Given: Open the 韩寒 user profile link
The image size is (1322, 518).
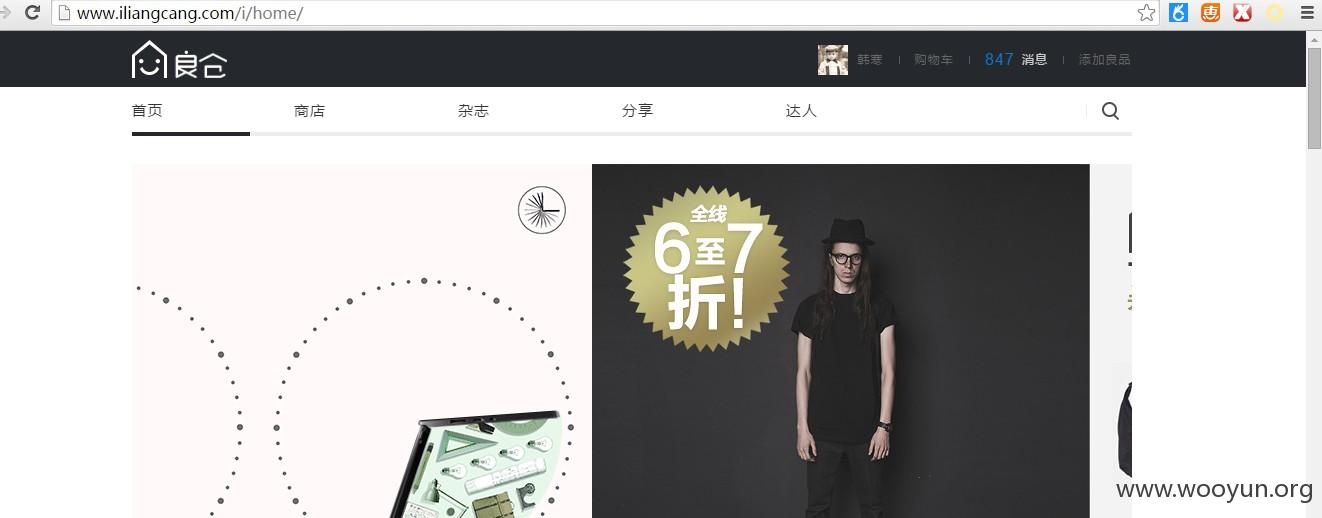Looking at the screenshot, I should click(869, 60).
